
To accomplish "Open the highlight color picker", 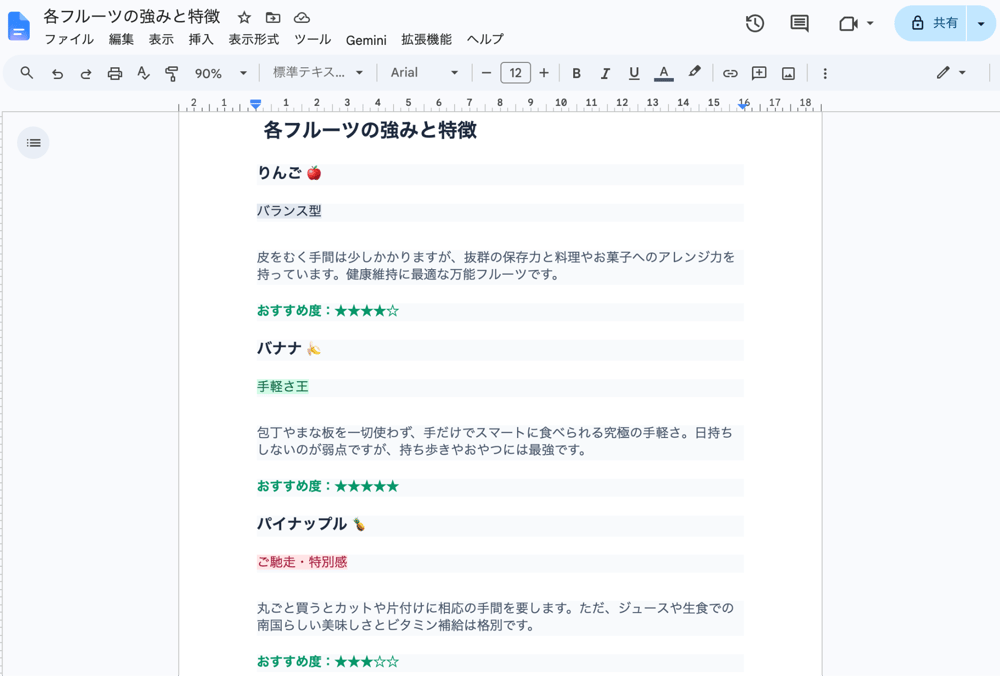I will [x=695, y=72].
